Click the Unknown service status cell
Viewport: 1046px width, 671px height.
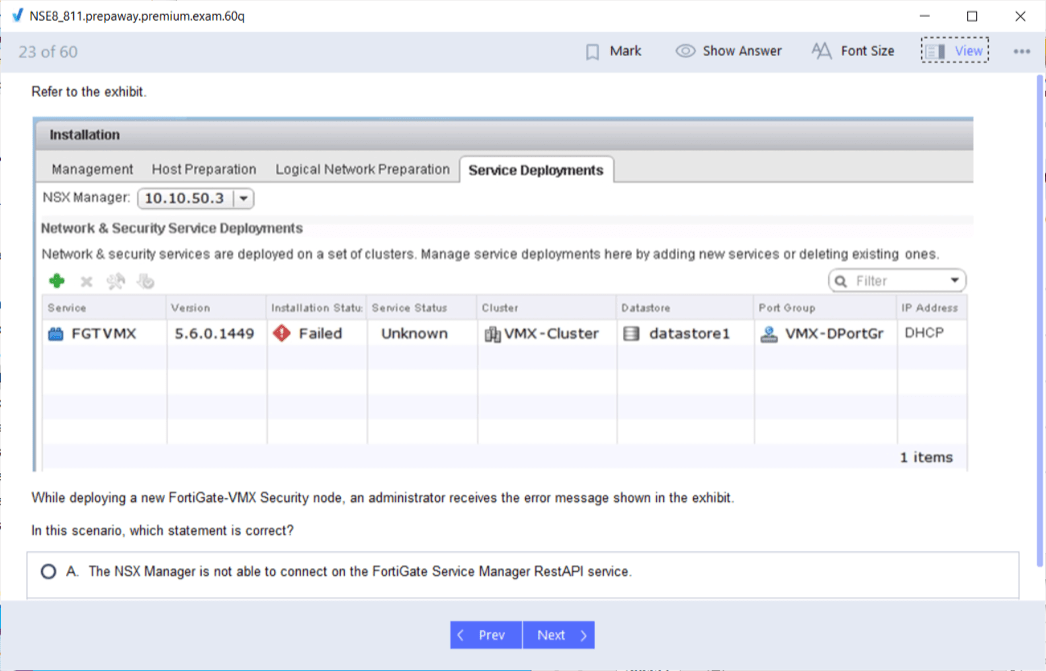click(x=414, y=333)
